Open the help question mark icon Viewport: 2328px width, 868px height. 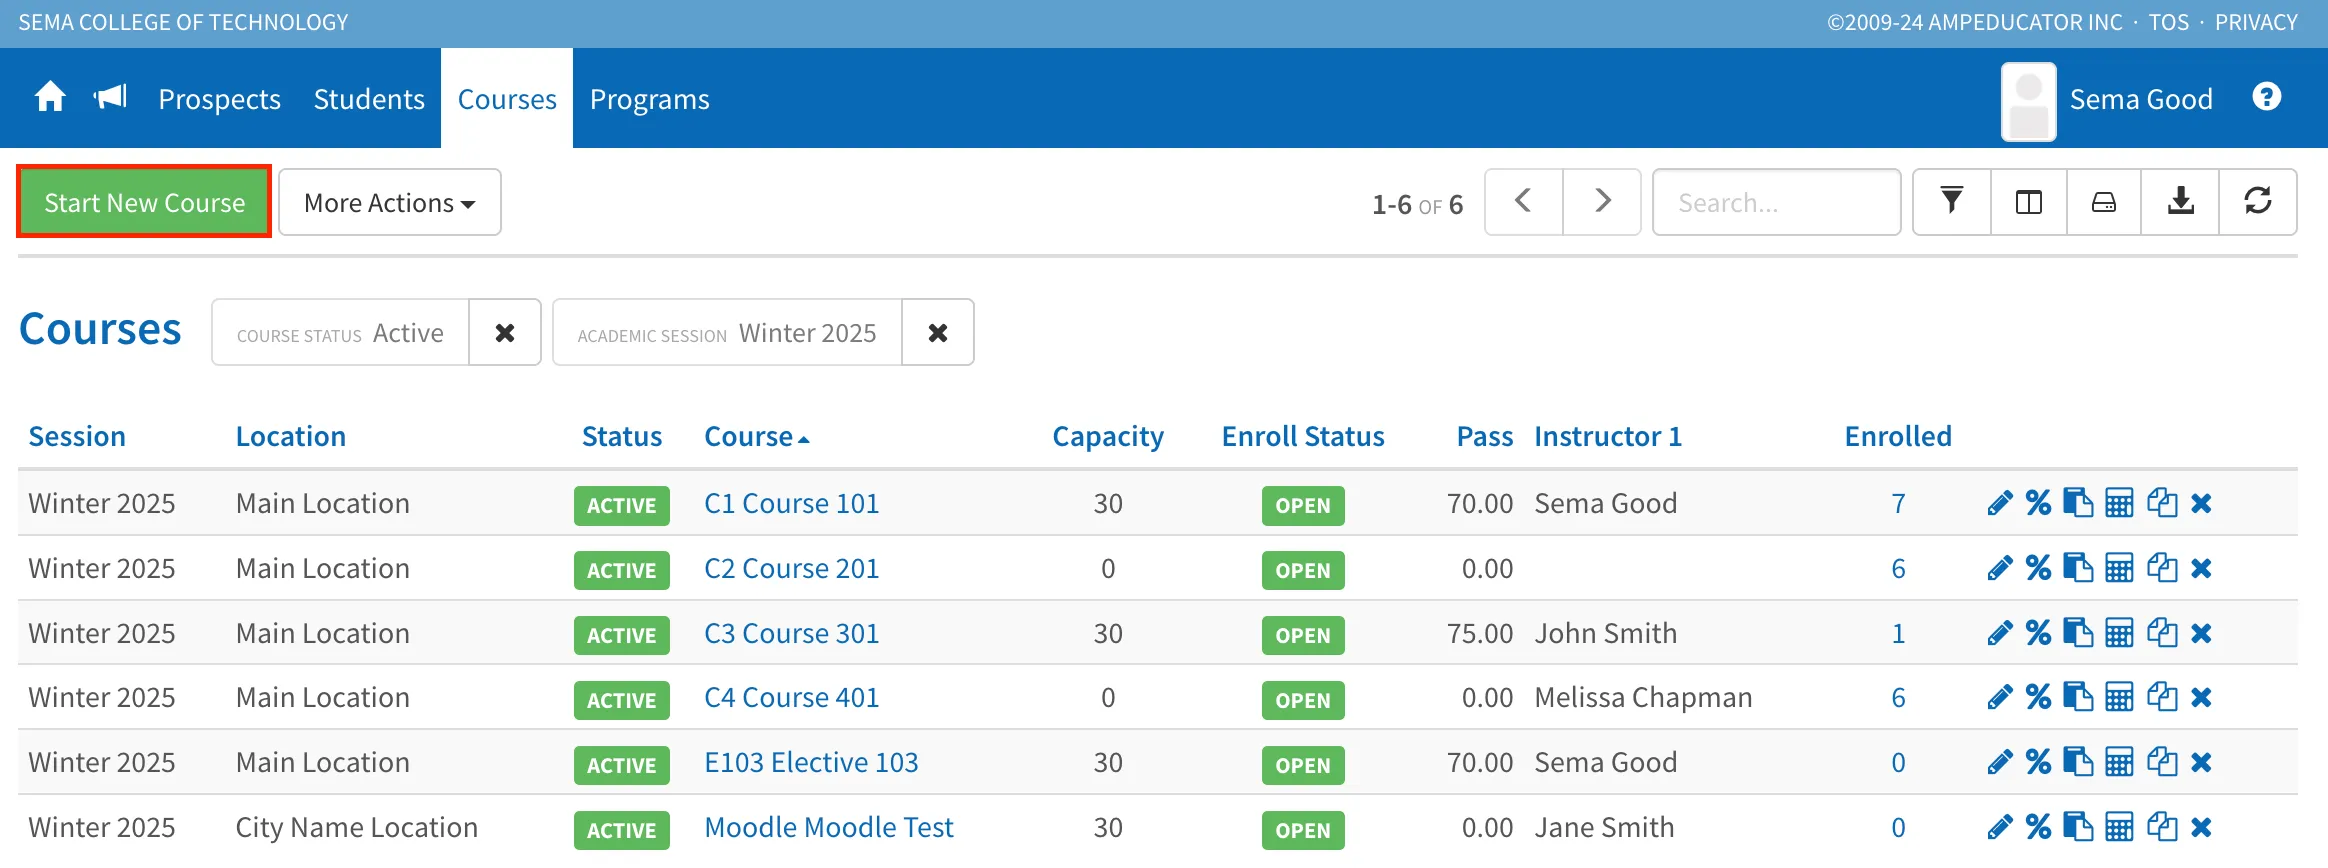(x=2267, y=97)
